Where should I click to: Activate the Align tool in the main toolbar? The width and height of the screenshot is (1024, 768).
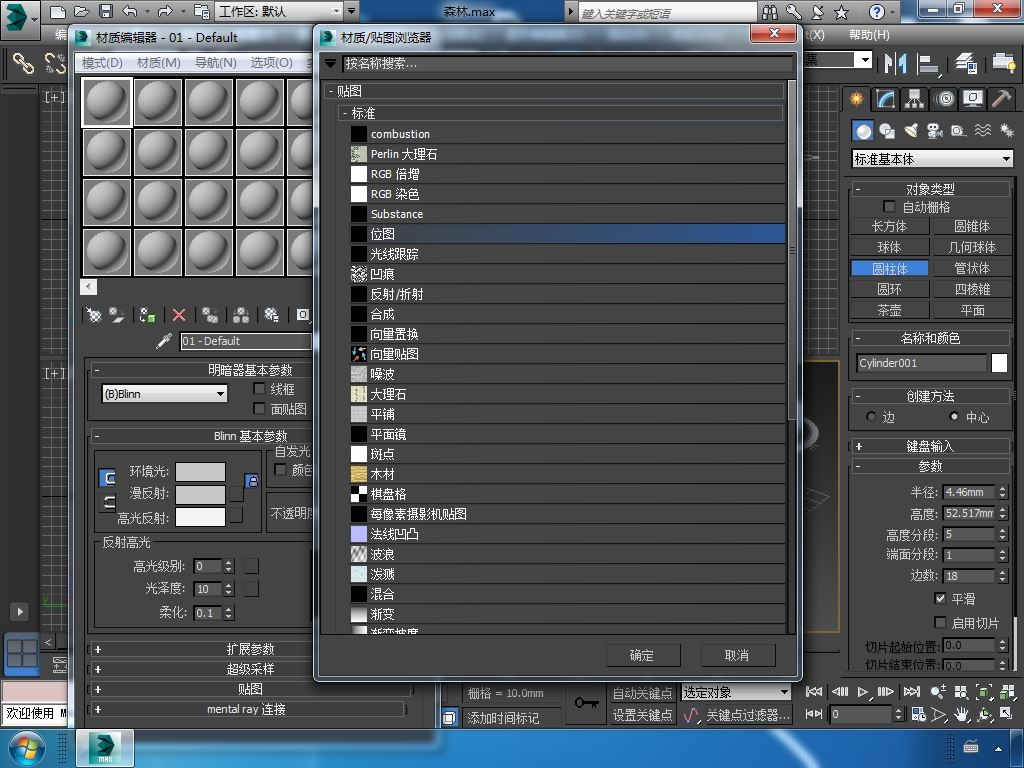point(927,63)
